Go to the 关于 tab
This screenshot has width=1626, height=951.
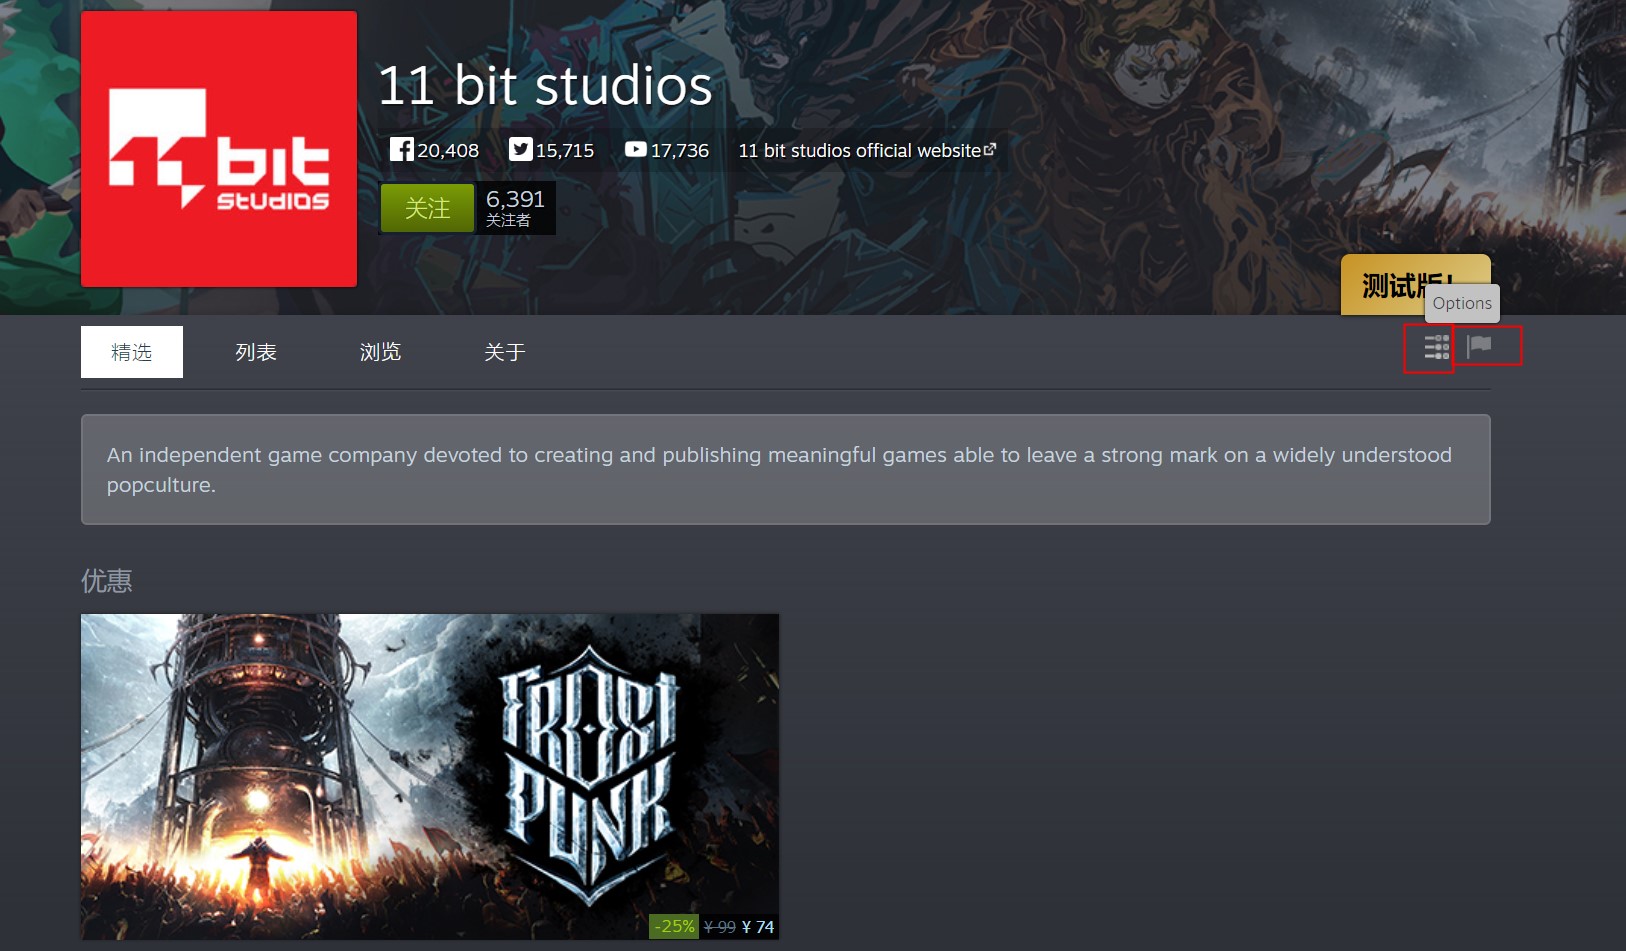504,352
